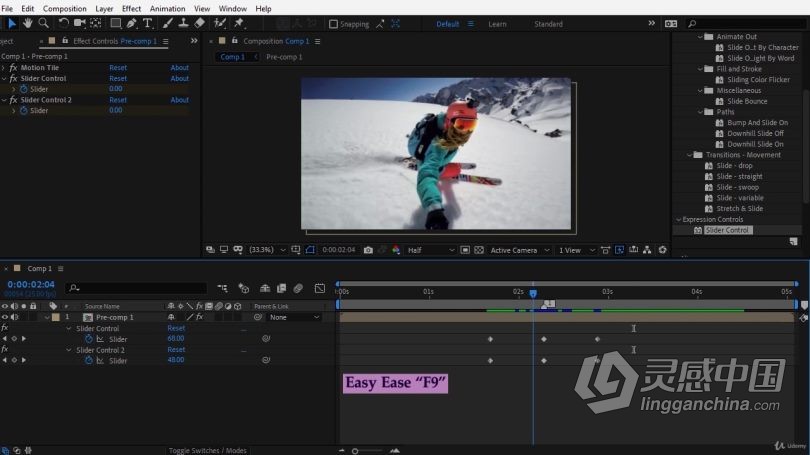Select the Rectangle shape tool
The width and height of the screenshot is (810, 455).
(x=115, y=23)
